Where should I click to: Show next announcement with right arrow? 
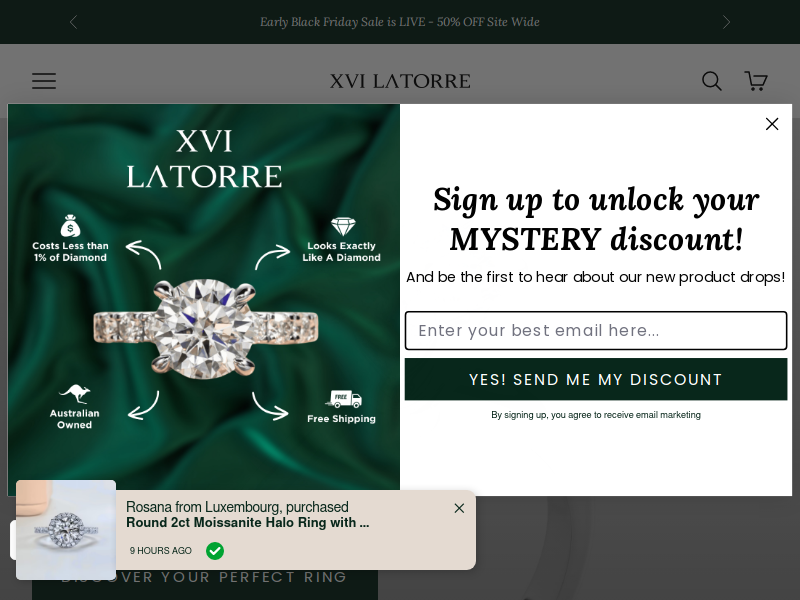click(x=726, y=22)
